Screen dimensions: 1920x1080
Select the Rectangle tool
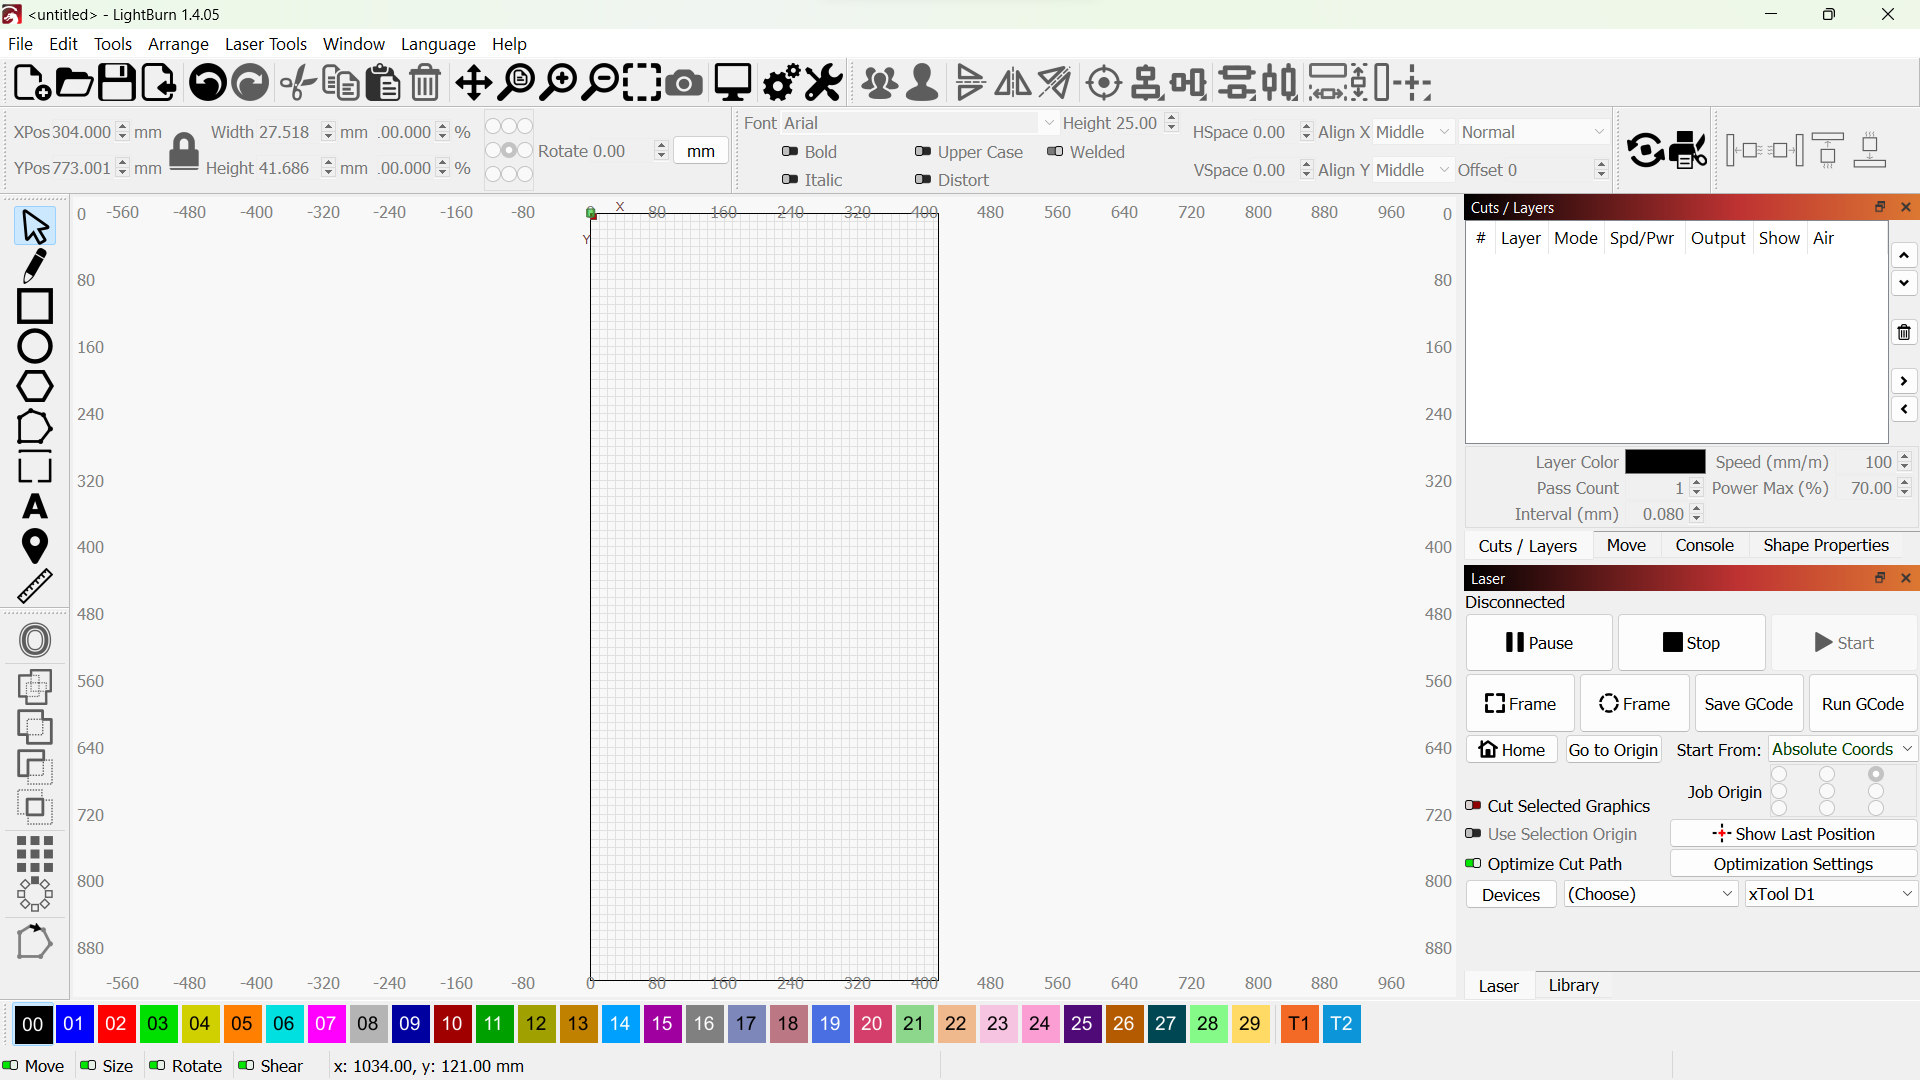(x=34, y=305)
